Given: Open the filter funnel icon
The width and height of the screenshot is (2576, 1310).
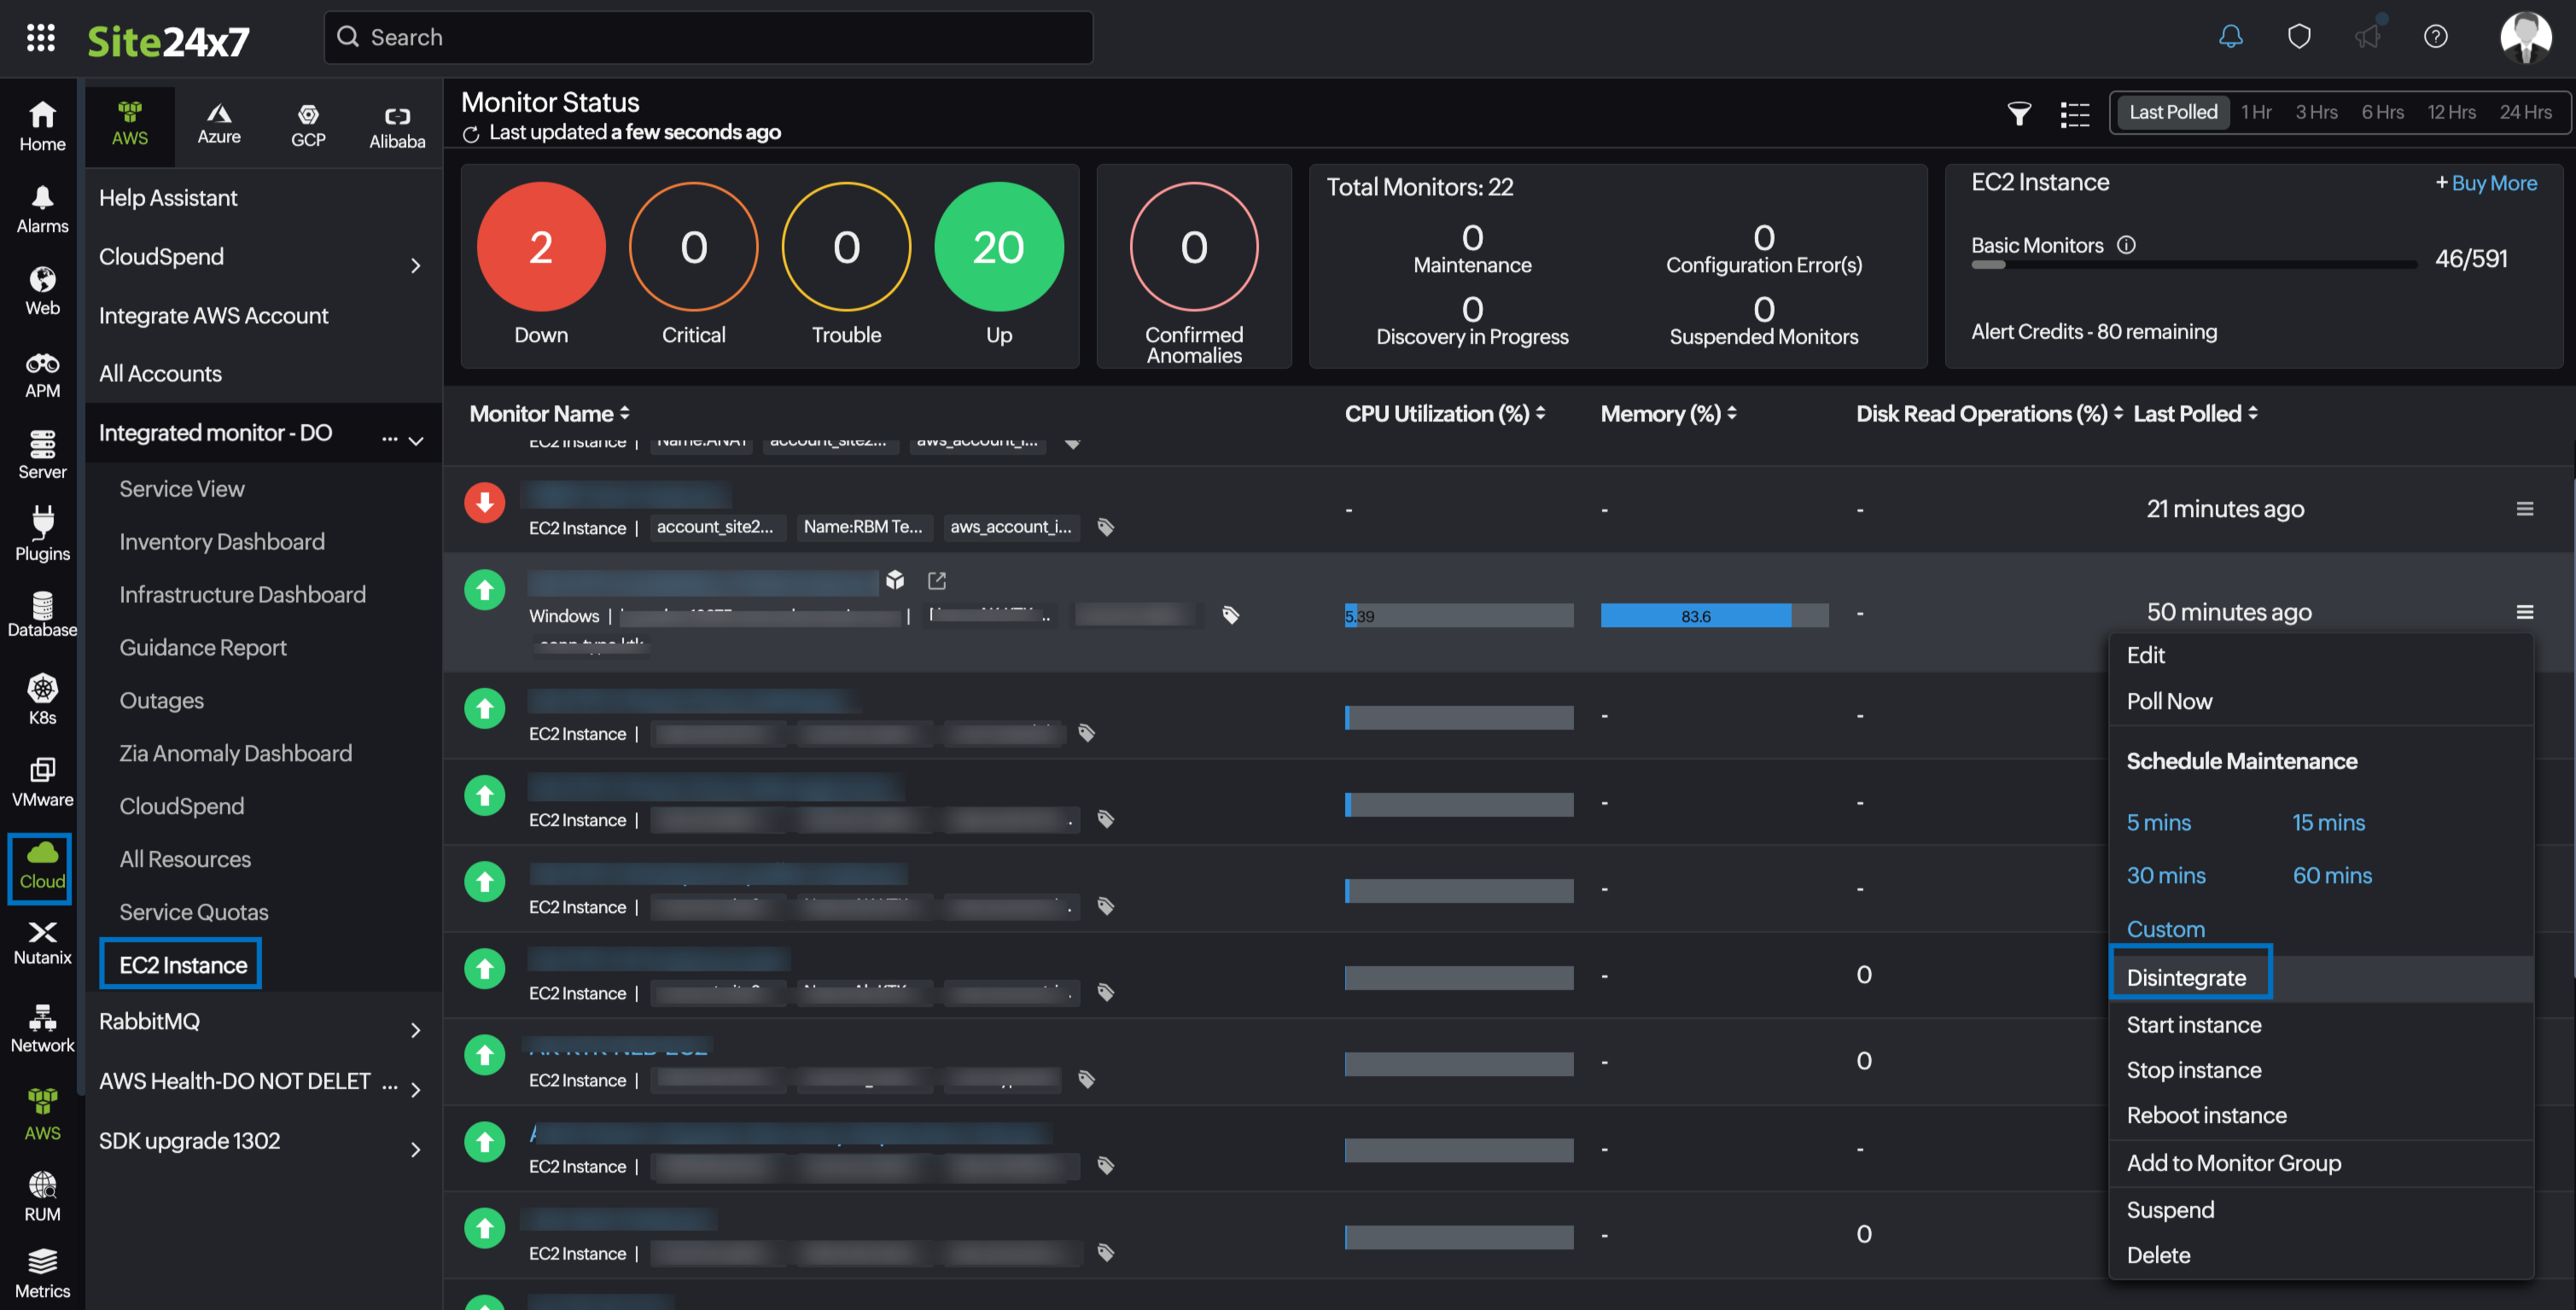Looking at the screenshot, I should coord(2019,113).
